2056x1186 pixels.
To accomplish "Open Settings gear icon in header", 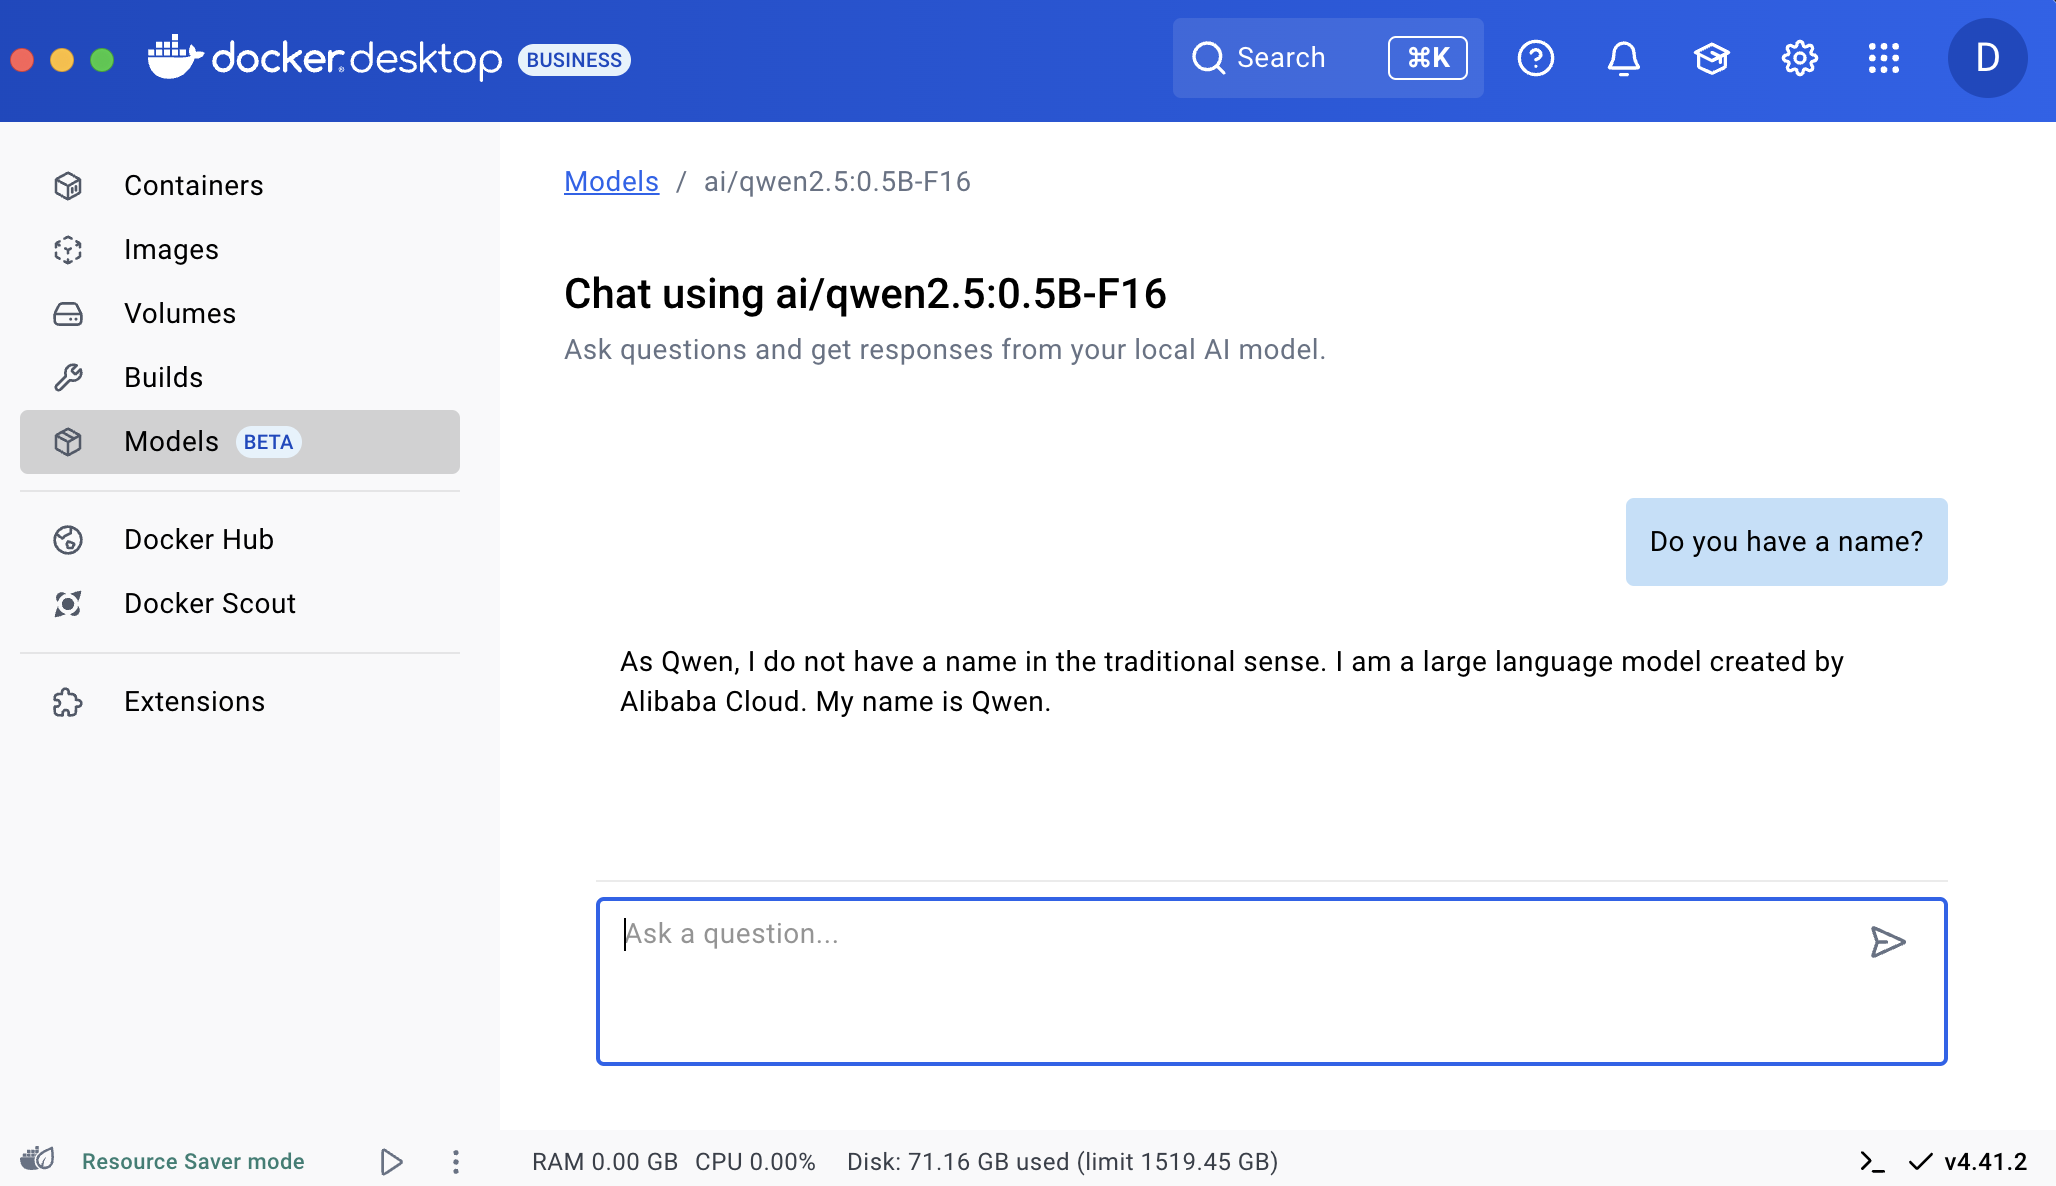I will pos(1799,58).
